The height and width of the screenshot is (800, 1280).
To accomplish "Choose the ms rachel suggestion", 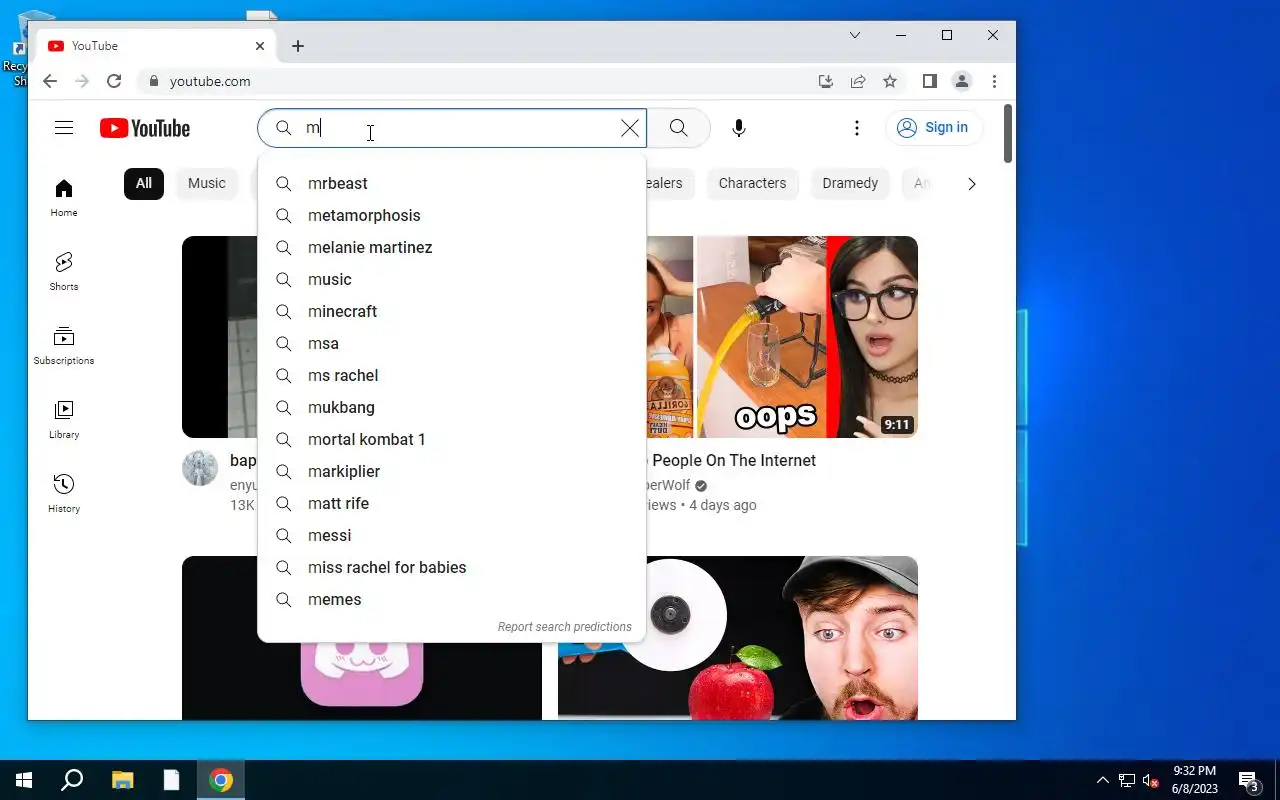I will tap(452, 376).
